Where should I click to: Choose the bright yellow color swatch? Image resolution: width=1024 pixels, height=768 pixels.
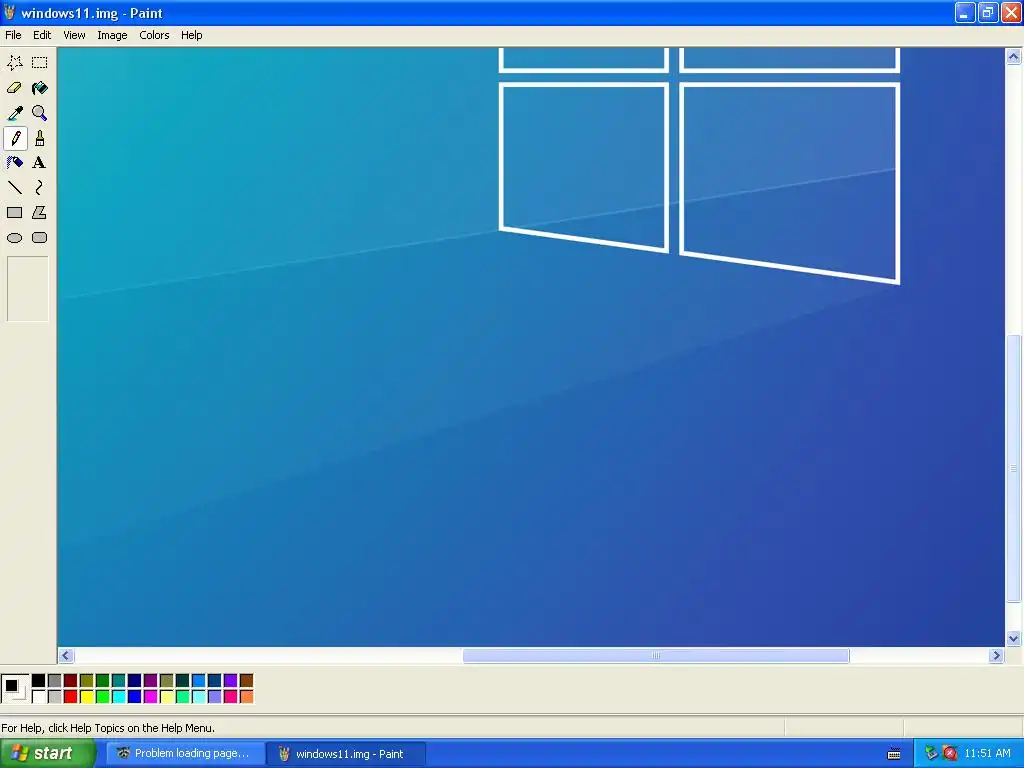pos(86,697)
